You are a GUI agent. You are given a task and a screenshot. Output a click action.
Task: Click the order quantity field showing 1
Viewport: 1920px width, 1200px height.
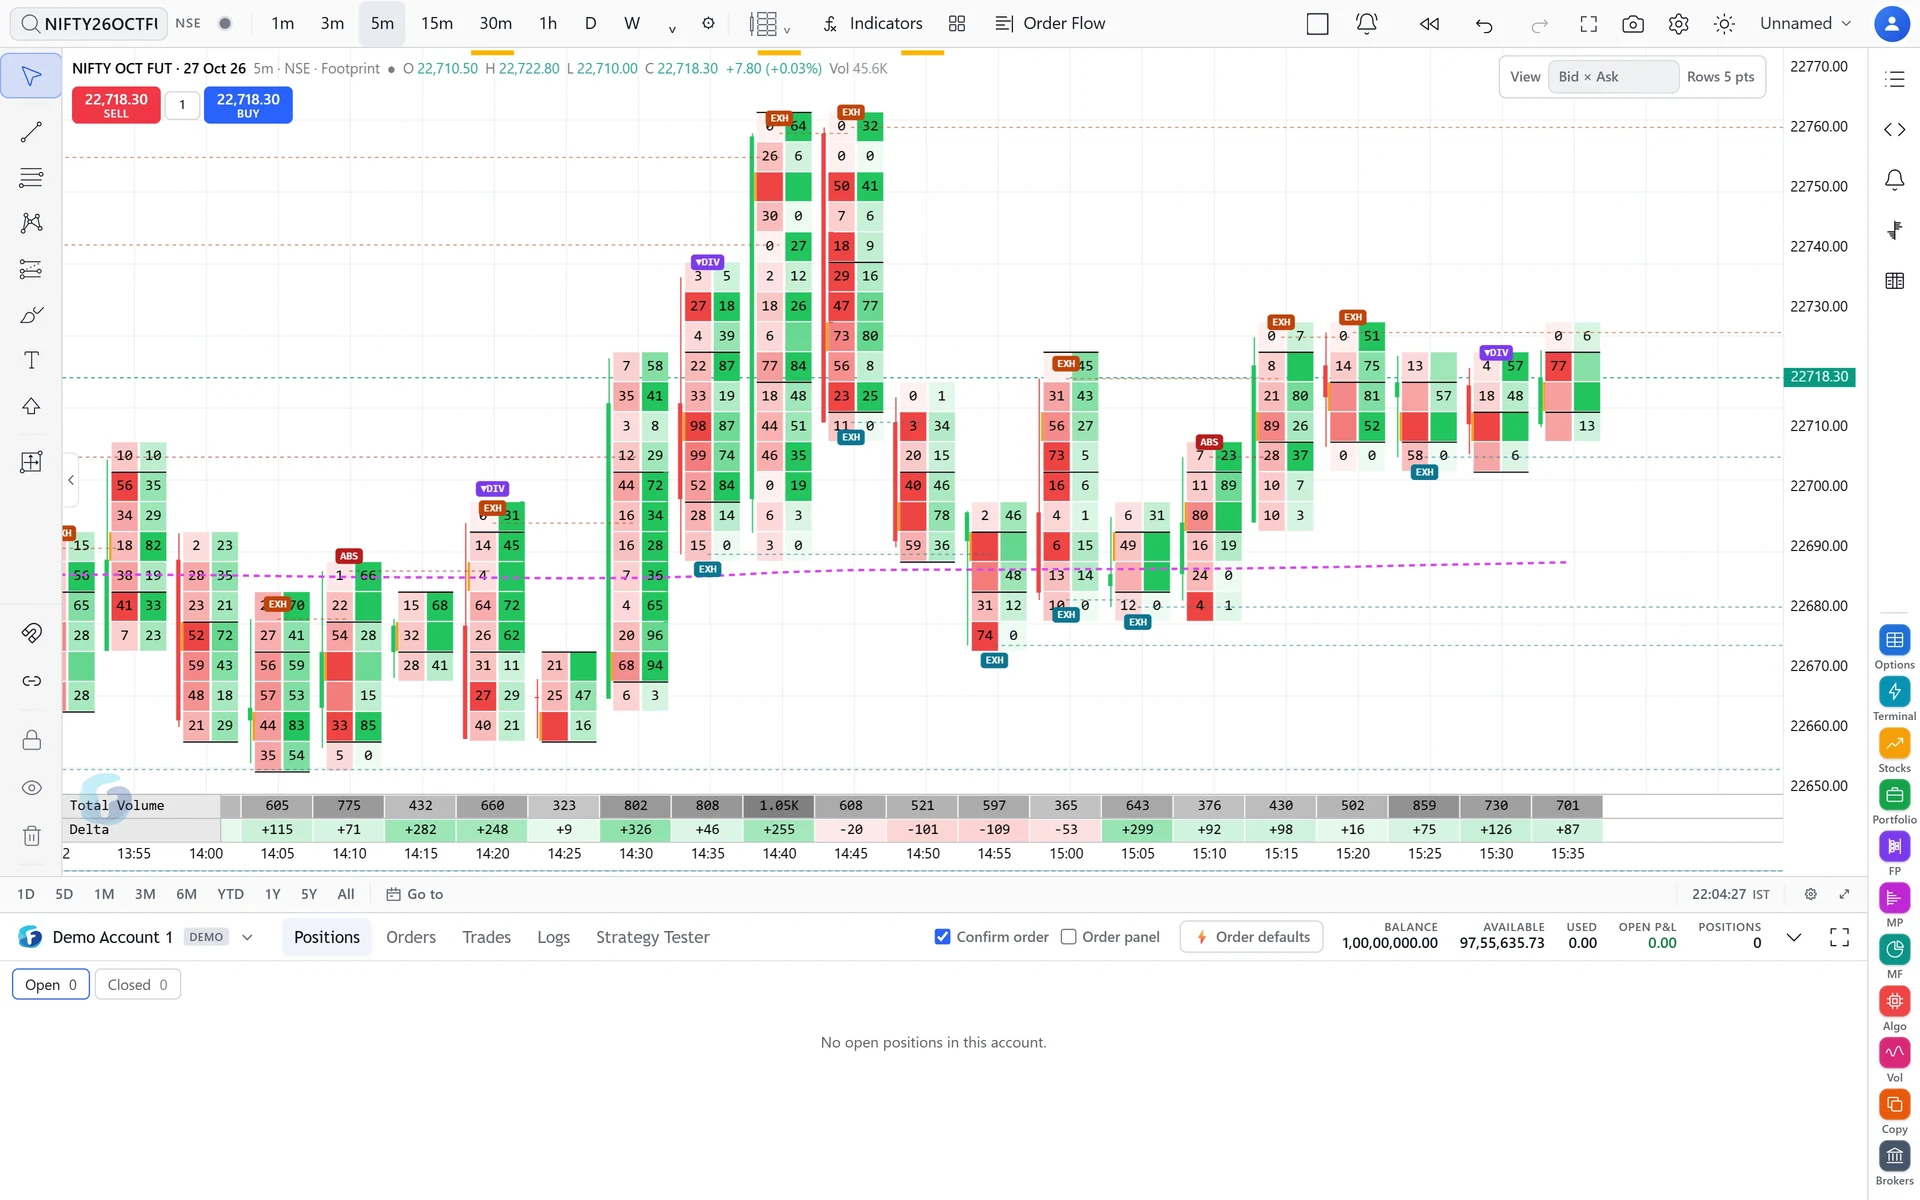click(x=182, y=105)
